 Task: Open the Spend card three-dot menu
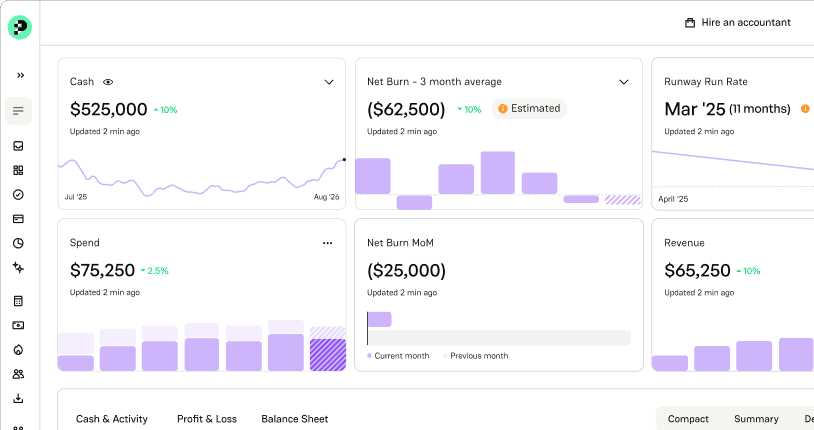coord(328,243)
